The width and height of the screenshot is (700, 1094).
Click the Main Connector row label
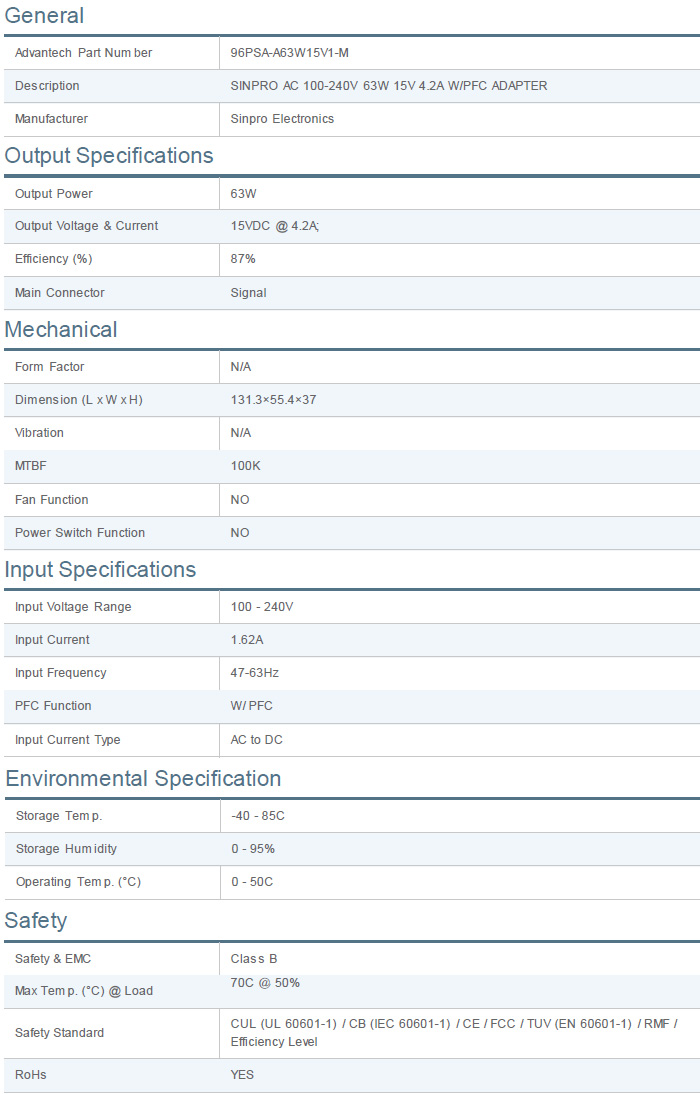point(60,293)
